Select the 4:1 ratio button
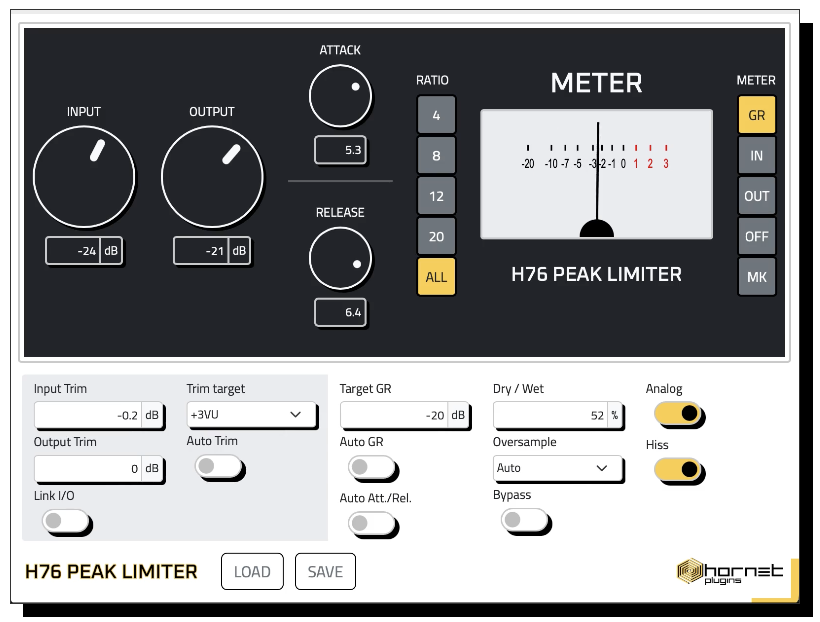The width and height of the screenshot is (820, 622). point(436,115)
